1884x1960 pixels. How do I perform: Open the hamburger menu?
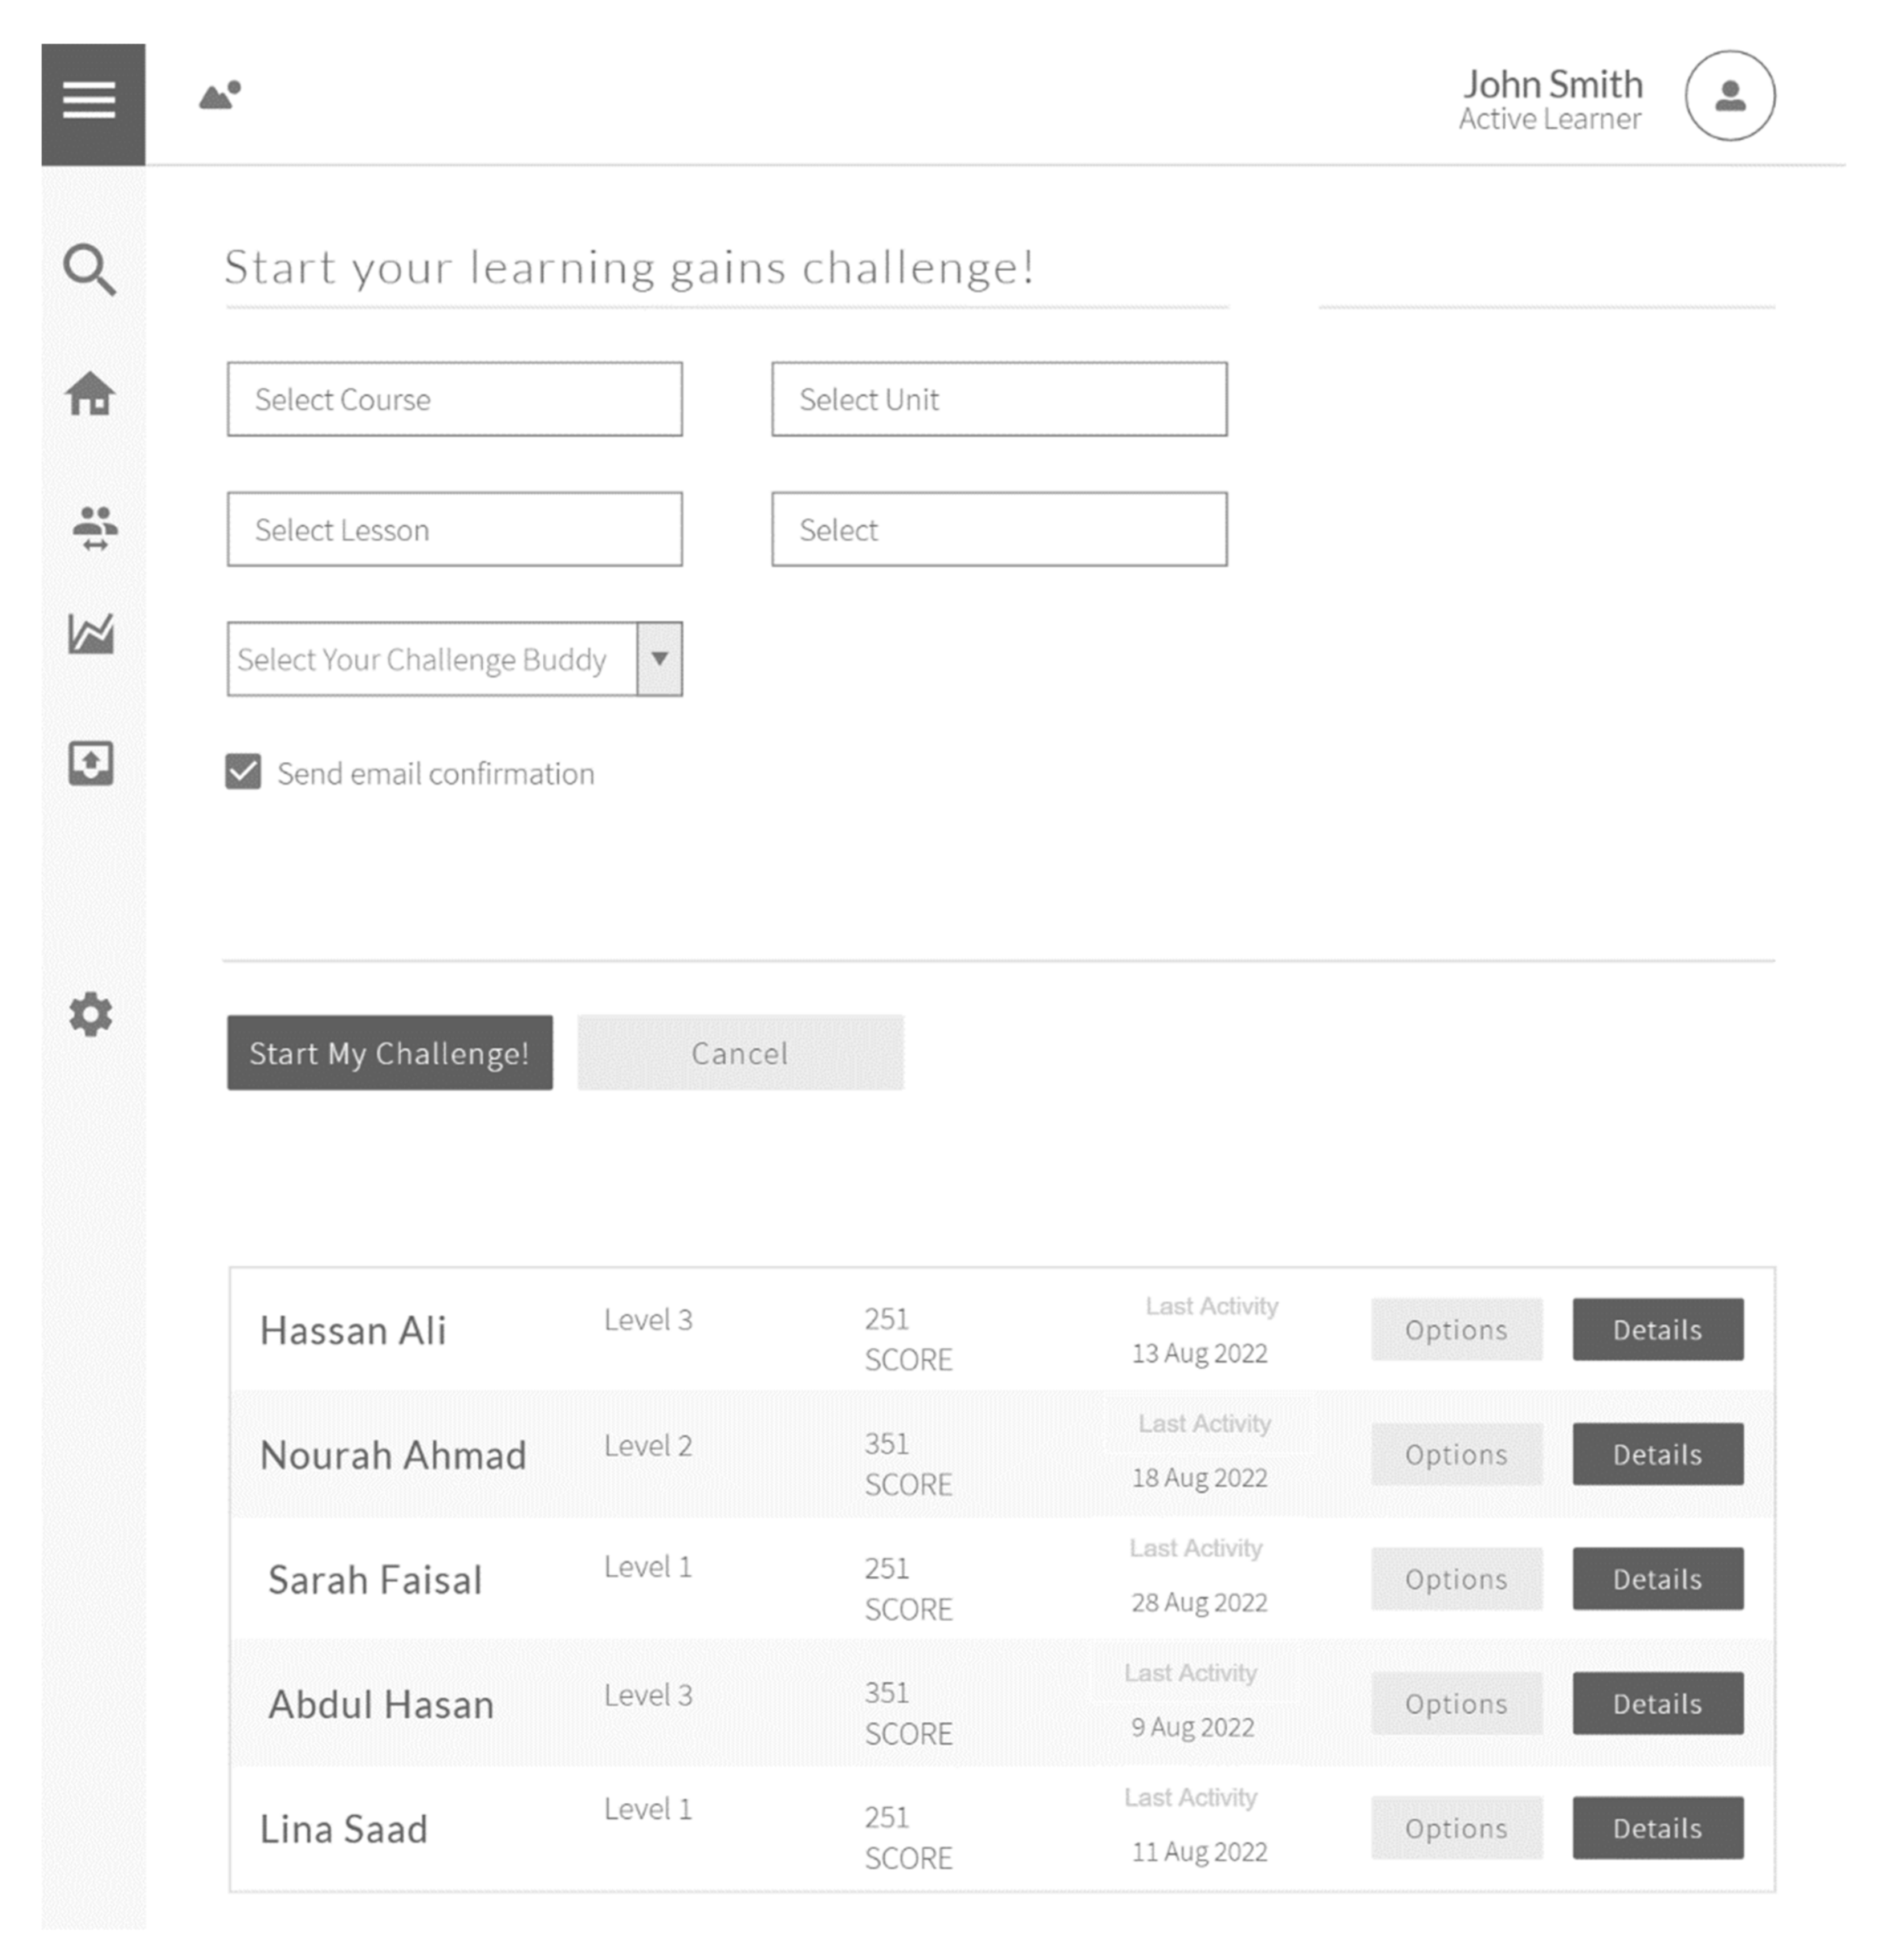pyautogui.click(x=92, y=102)
